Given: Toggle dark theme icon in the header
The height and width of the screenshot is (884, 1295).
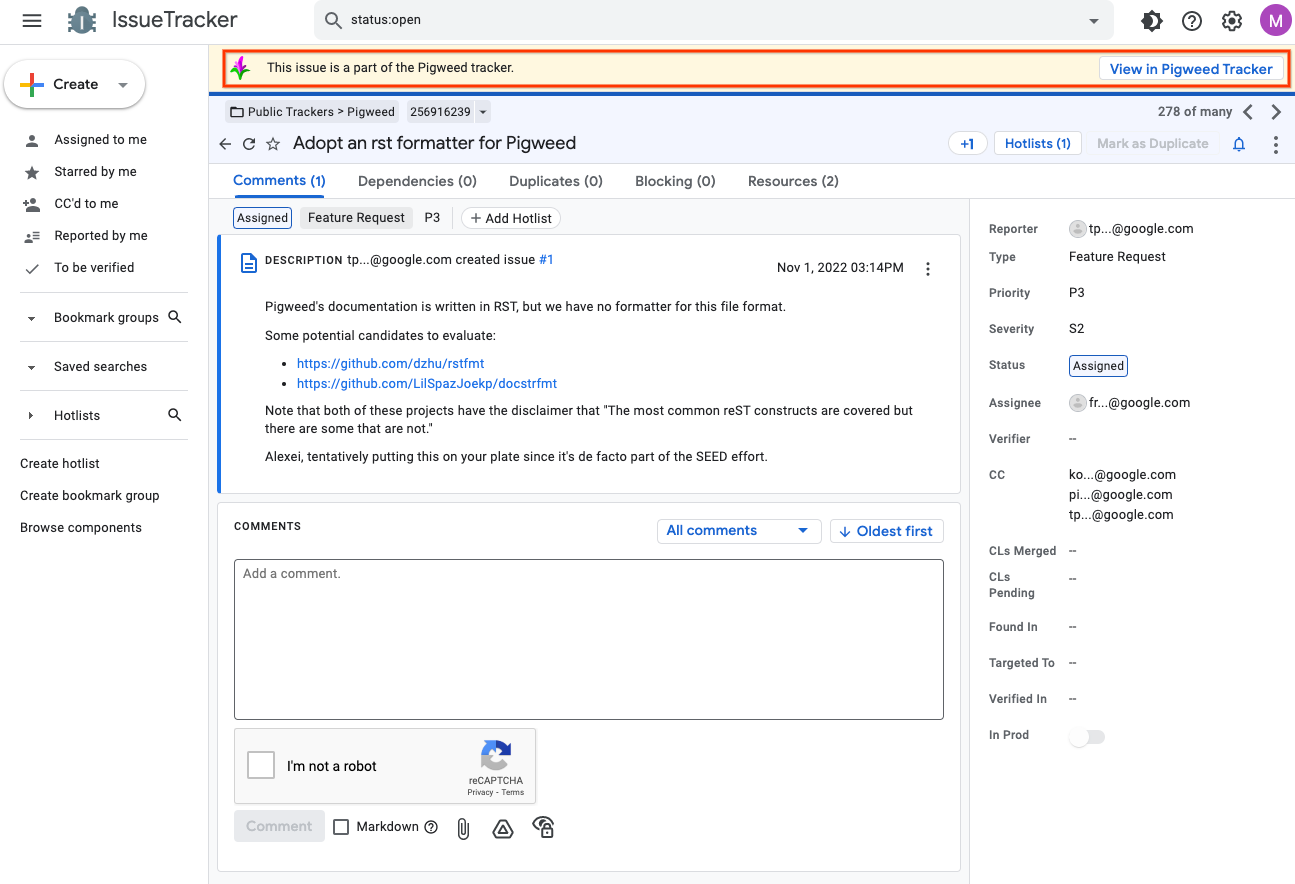Looking at the screenshot, I should coord(1151,20).
